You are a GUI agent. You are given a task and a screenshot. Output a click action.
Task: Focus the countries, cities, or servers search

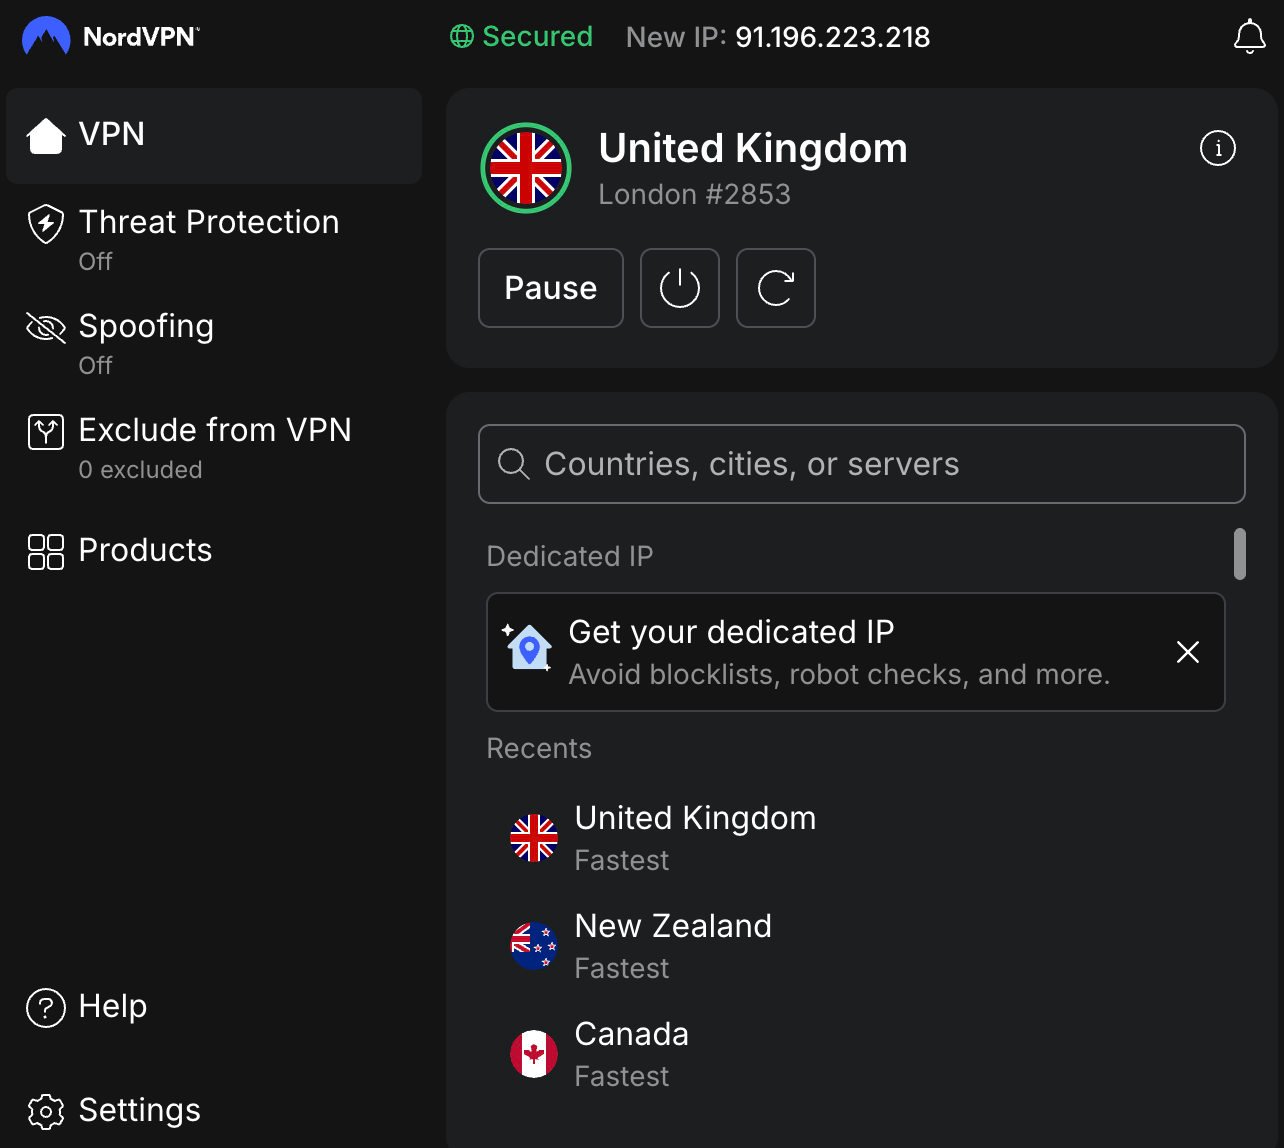coord(862,464)
